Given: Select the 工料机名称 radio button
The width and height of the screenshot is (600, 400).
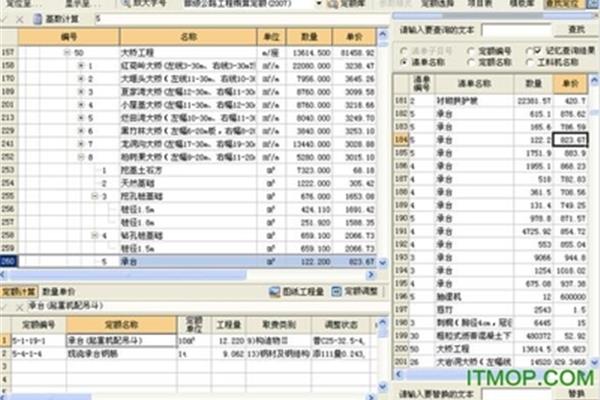Looking at the screenshot, I should [x=530, y=62].
